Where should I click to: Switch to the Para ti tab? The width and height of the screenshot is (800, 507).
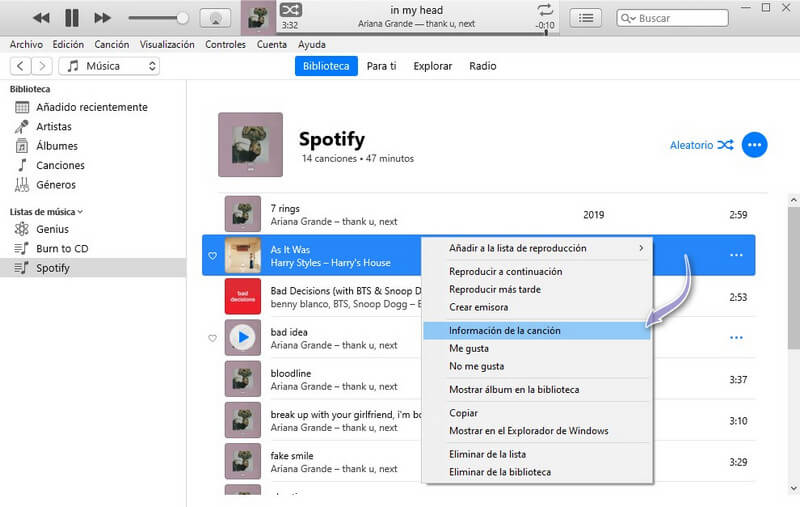pos(382,66)
